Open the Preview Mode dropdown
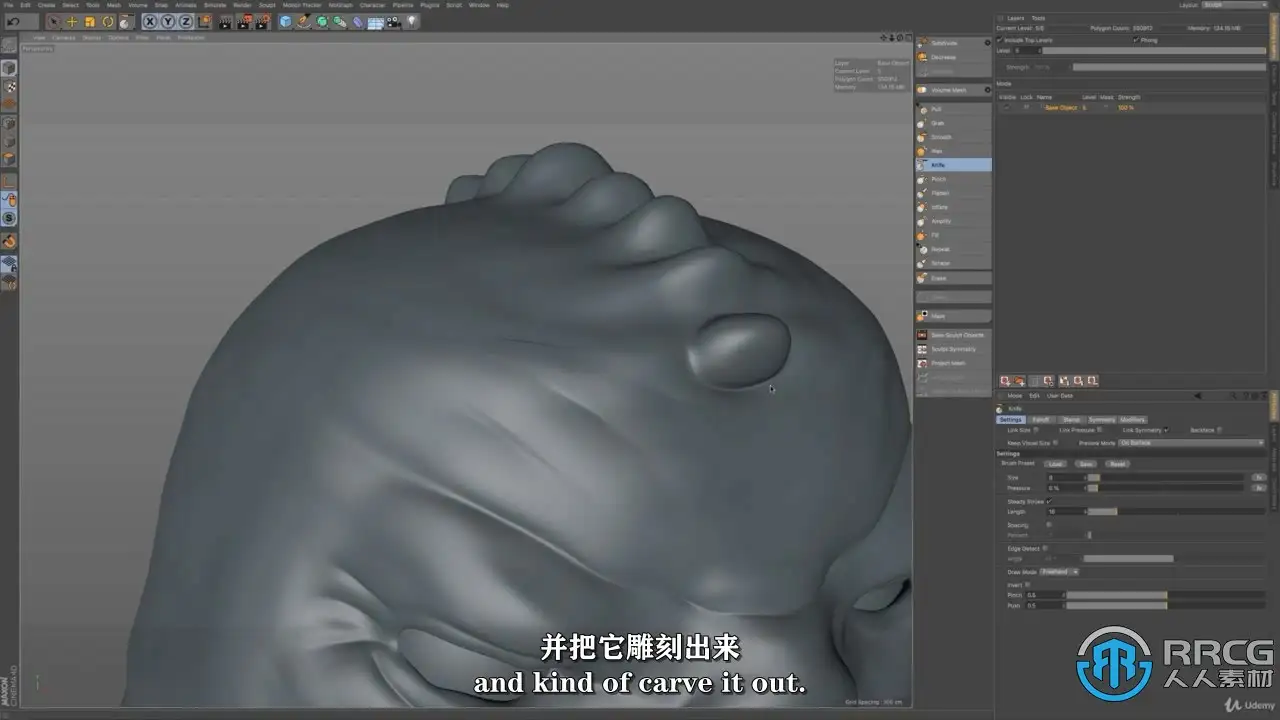Screen dimensions: 1280x720 (x=1191, y=442)
